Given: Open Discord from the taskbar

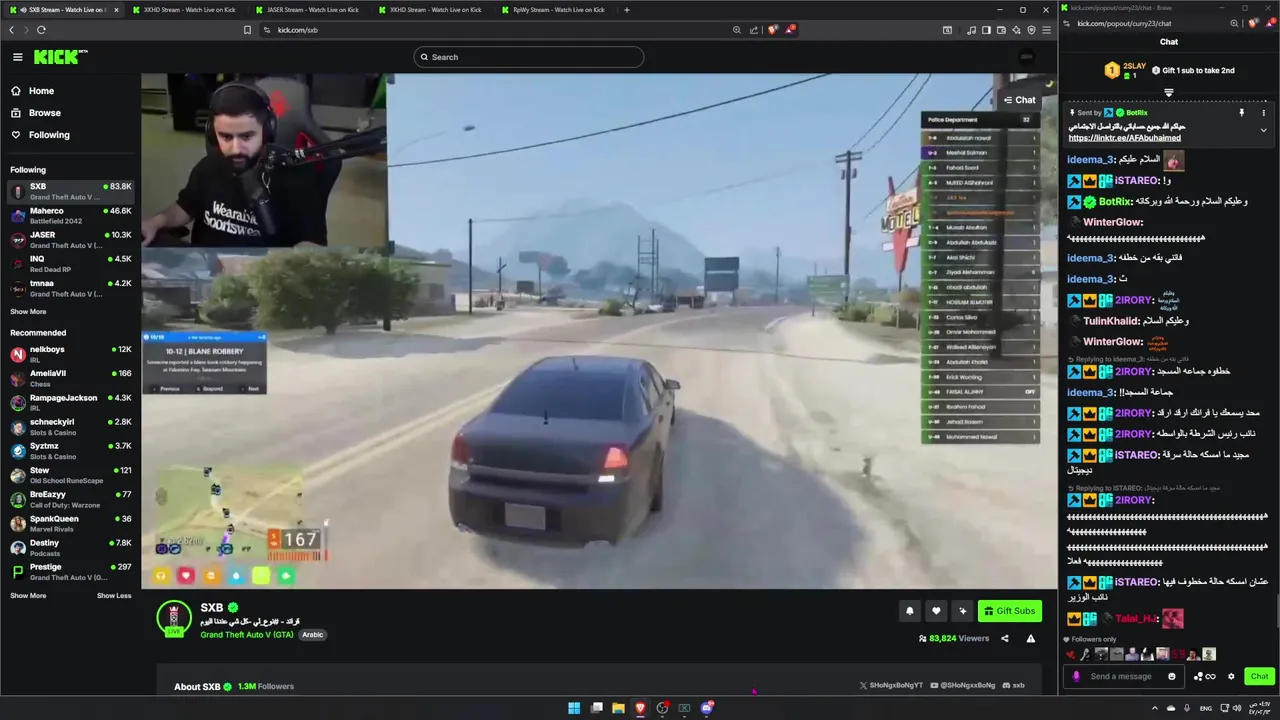Looking at the screenshot, I should click(707, 708).
